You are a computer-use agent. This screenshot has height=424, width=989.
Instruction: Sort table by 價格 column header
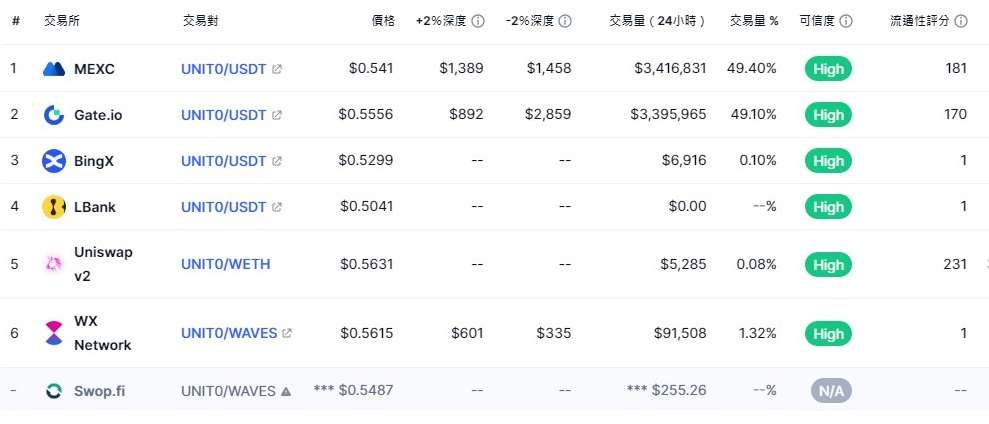pos(383,21)
